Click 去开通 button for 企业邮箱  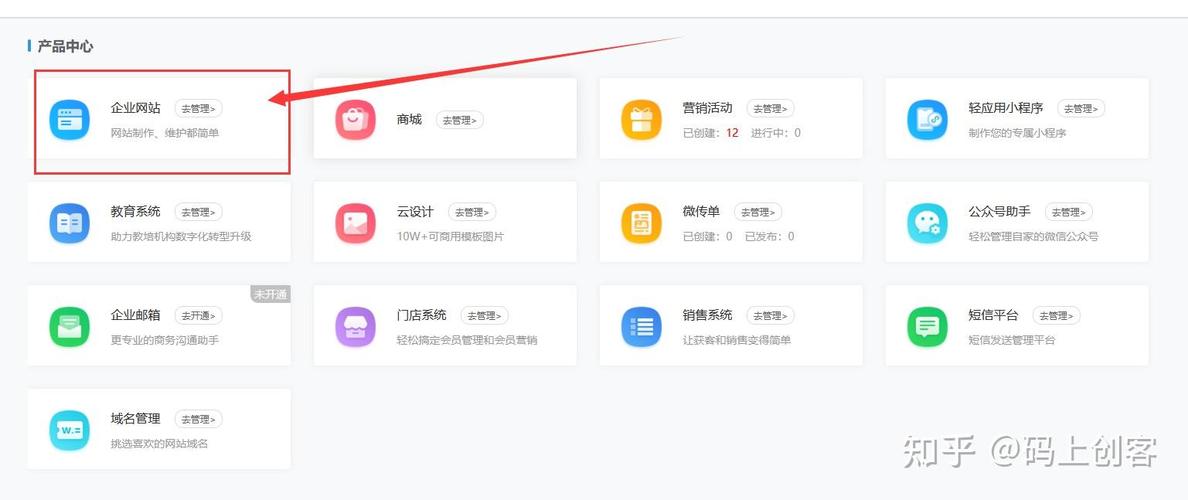point(199,316)
